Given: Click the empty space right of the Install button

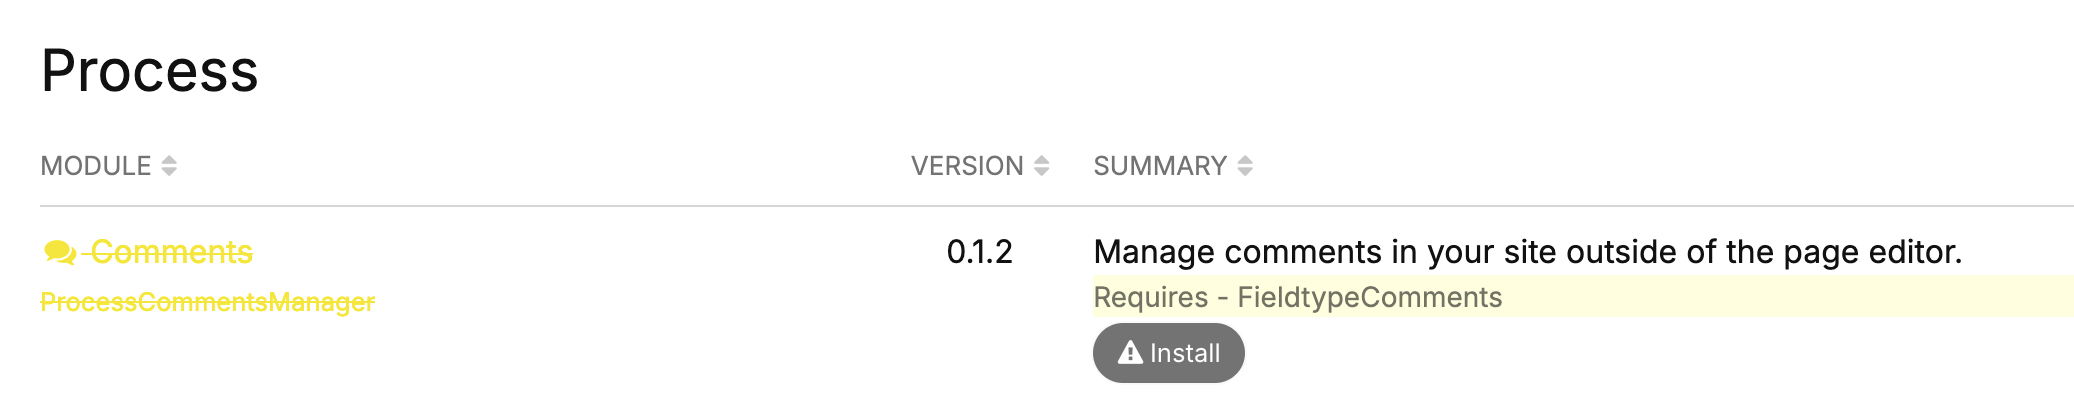Looking at the screenshot, I should pyautogui.click(x=1600, y=354).
